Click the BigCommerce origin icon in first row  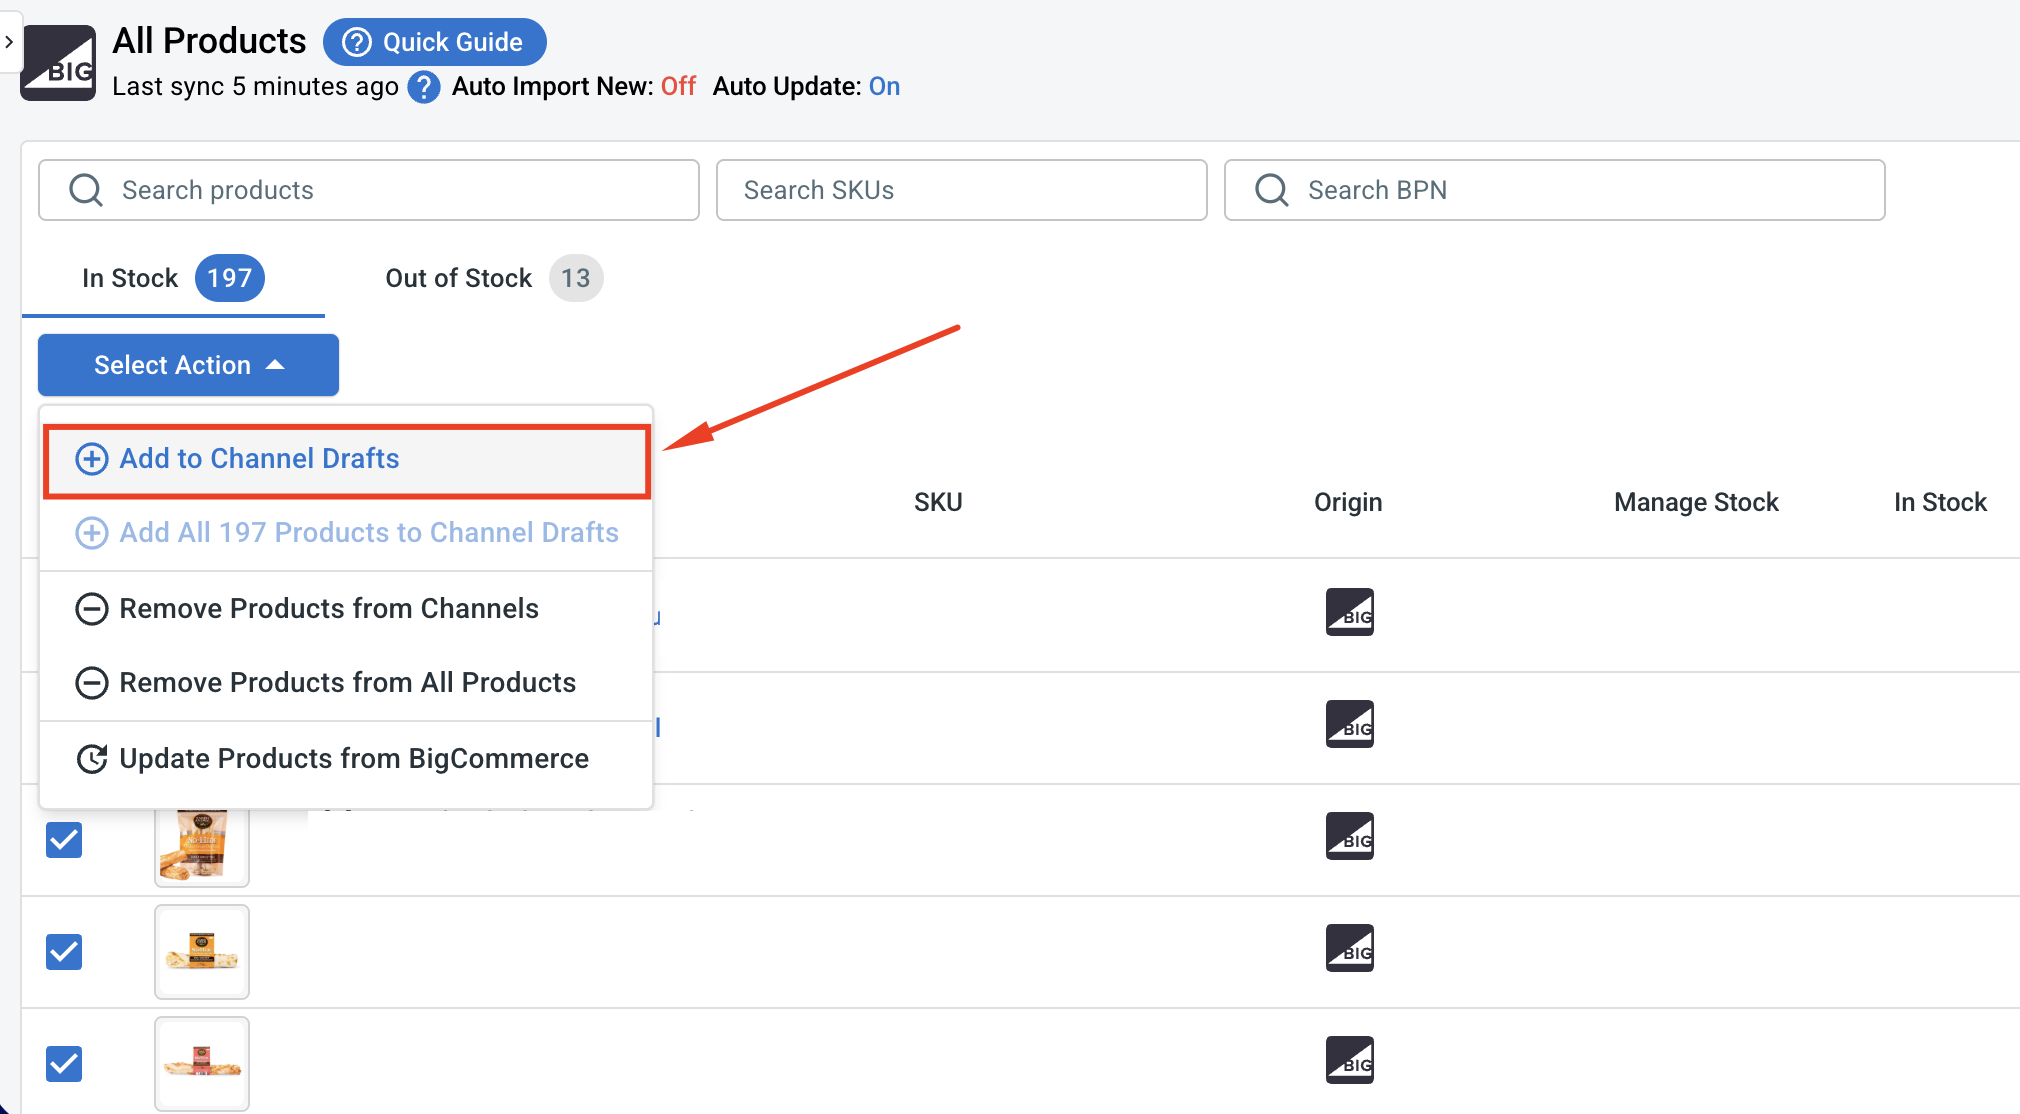coord(1350,612)
